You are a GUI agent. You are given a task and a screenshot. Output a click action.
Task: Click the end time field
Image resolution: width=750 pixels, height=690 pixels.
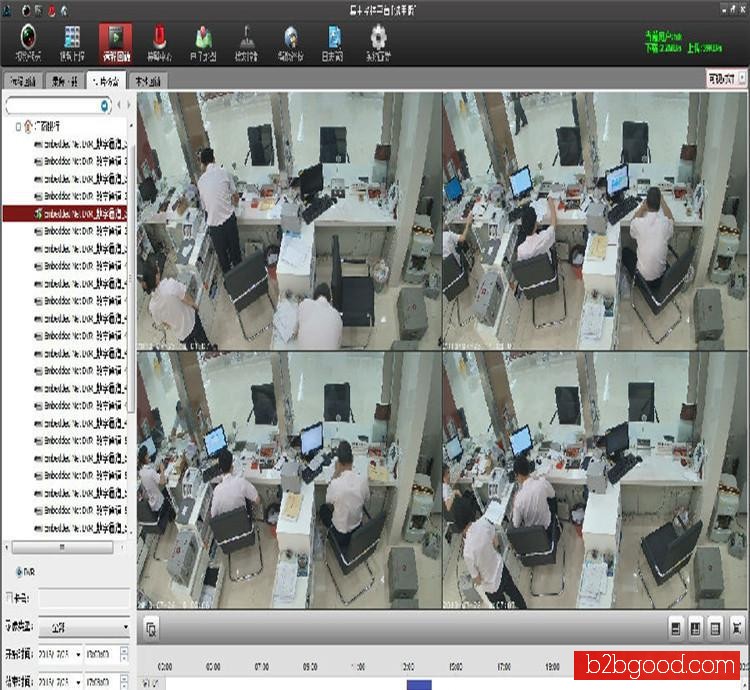click(102, 681)
